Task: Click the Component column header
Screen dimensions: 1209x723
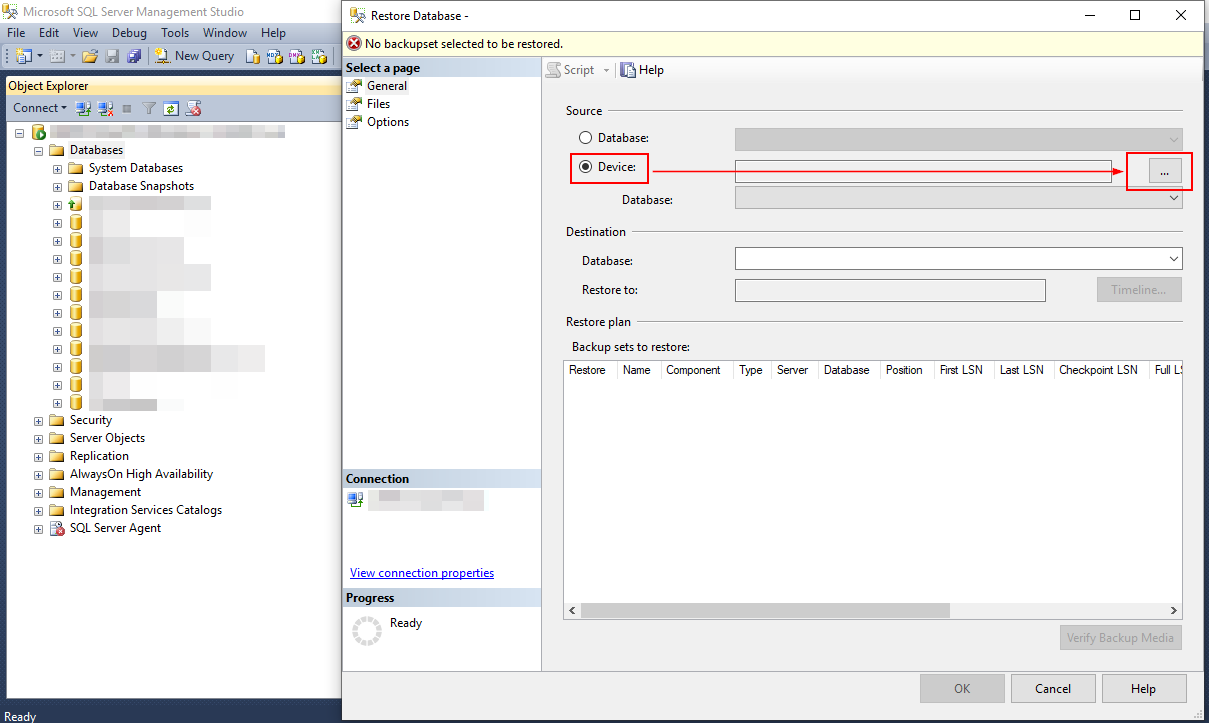Action: [694, 370]
